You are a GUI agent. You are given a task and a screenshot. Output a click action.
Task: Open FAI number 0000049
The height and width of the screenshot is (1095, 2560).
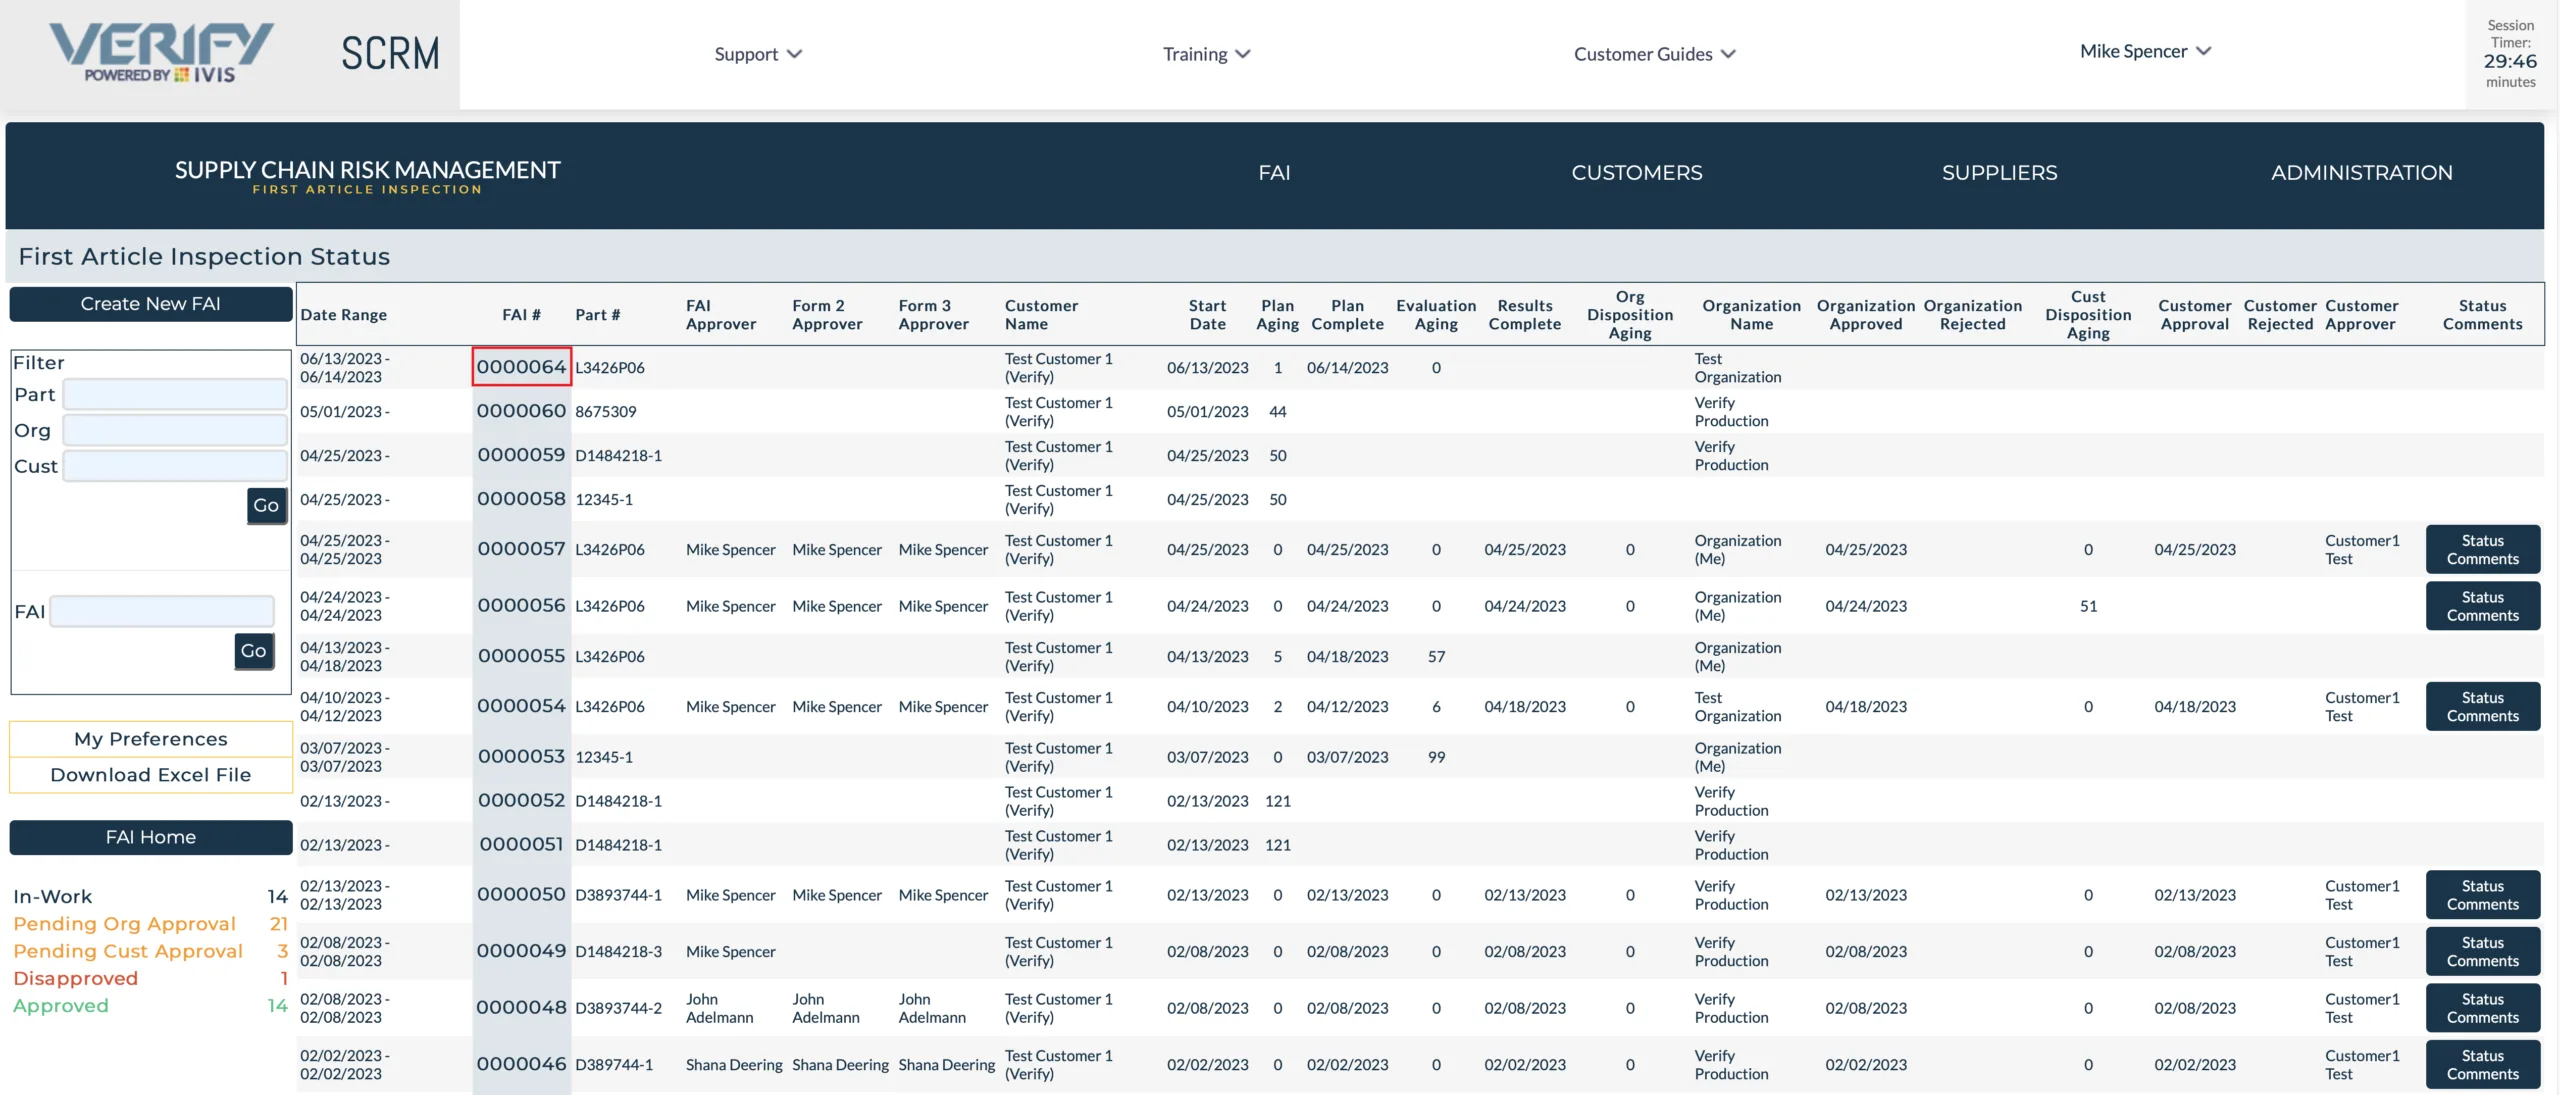tap(521, 951)
